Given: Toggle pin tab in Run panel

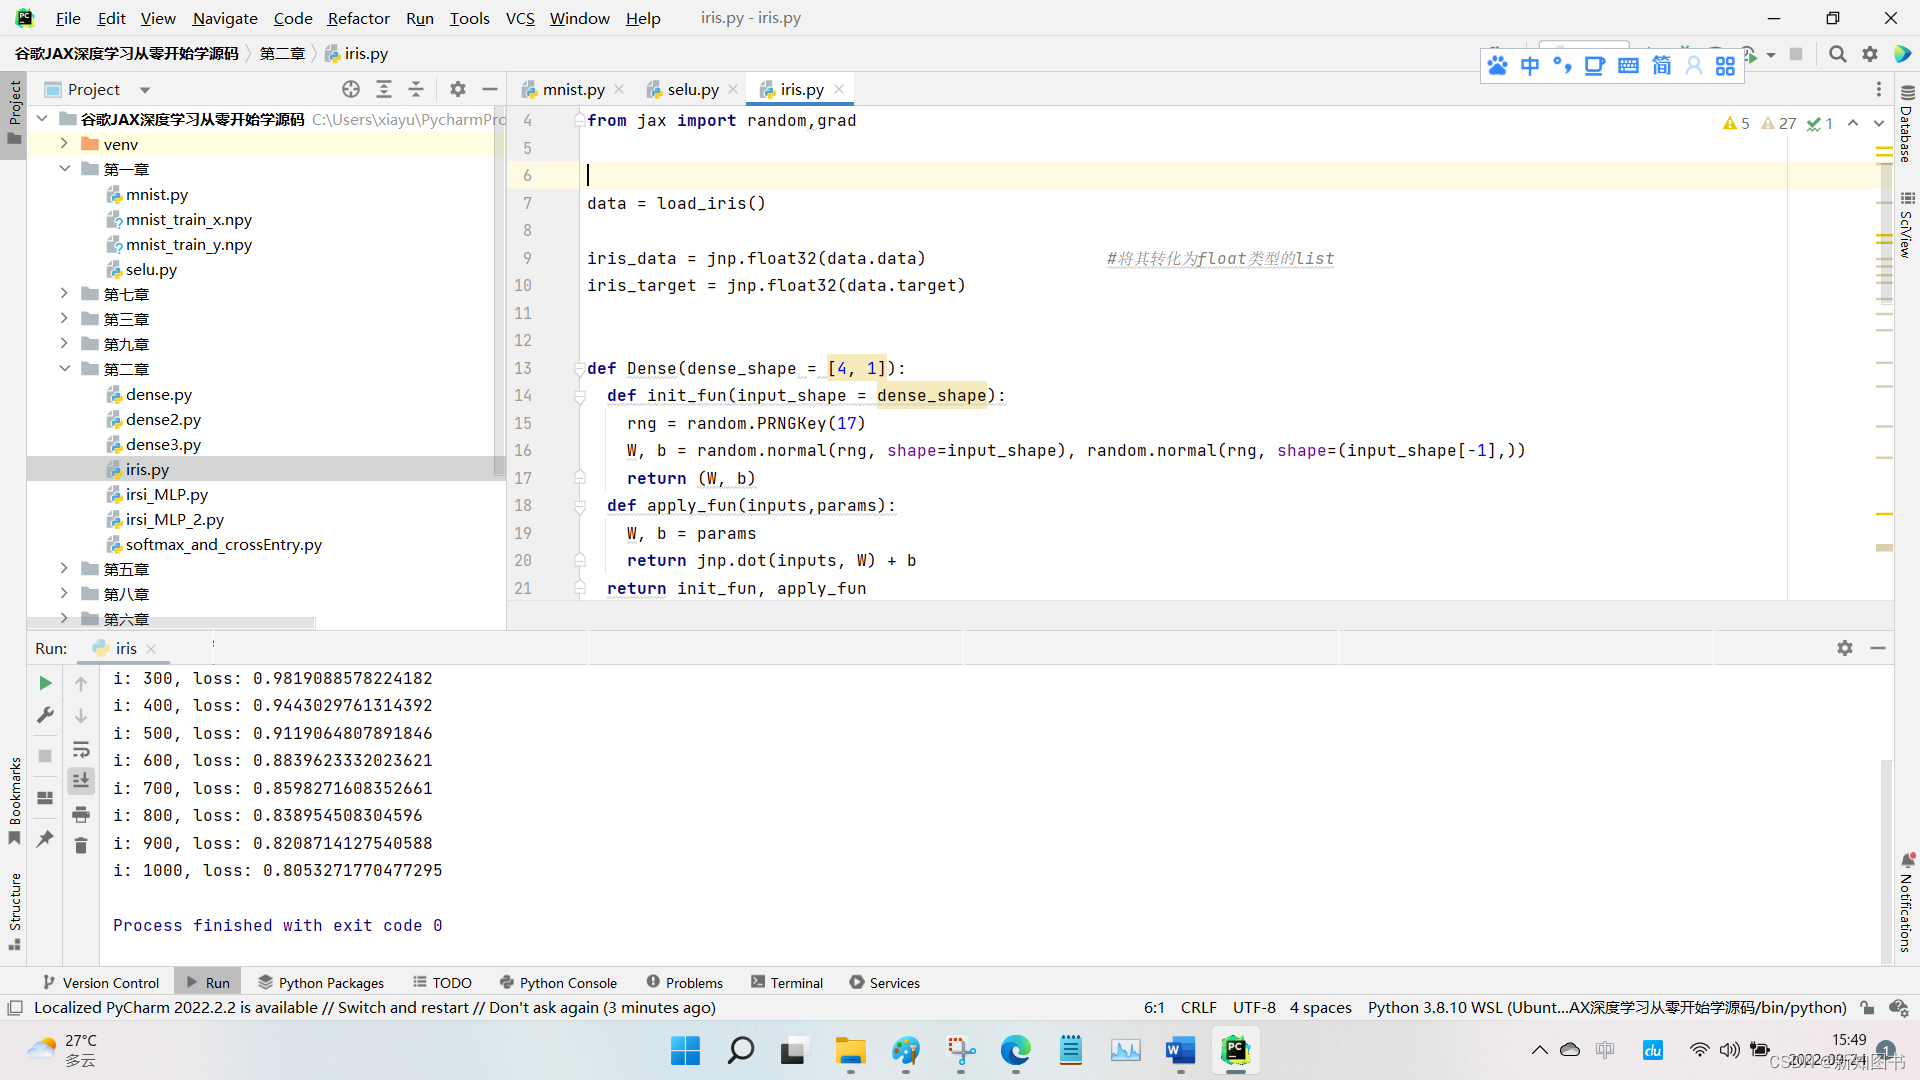Looking at the screenshot, I should 45,839.
